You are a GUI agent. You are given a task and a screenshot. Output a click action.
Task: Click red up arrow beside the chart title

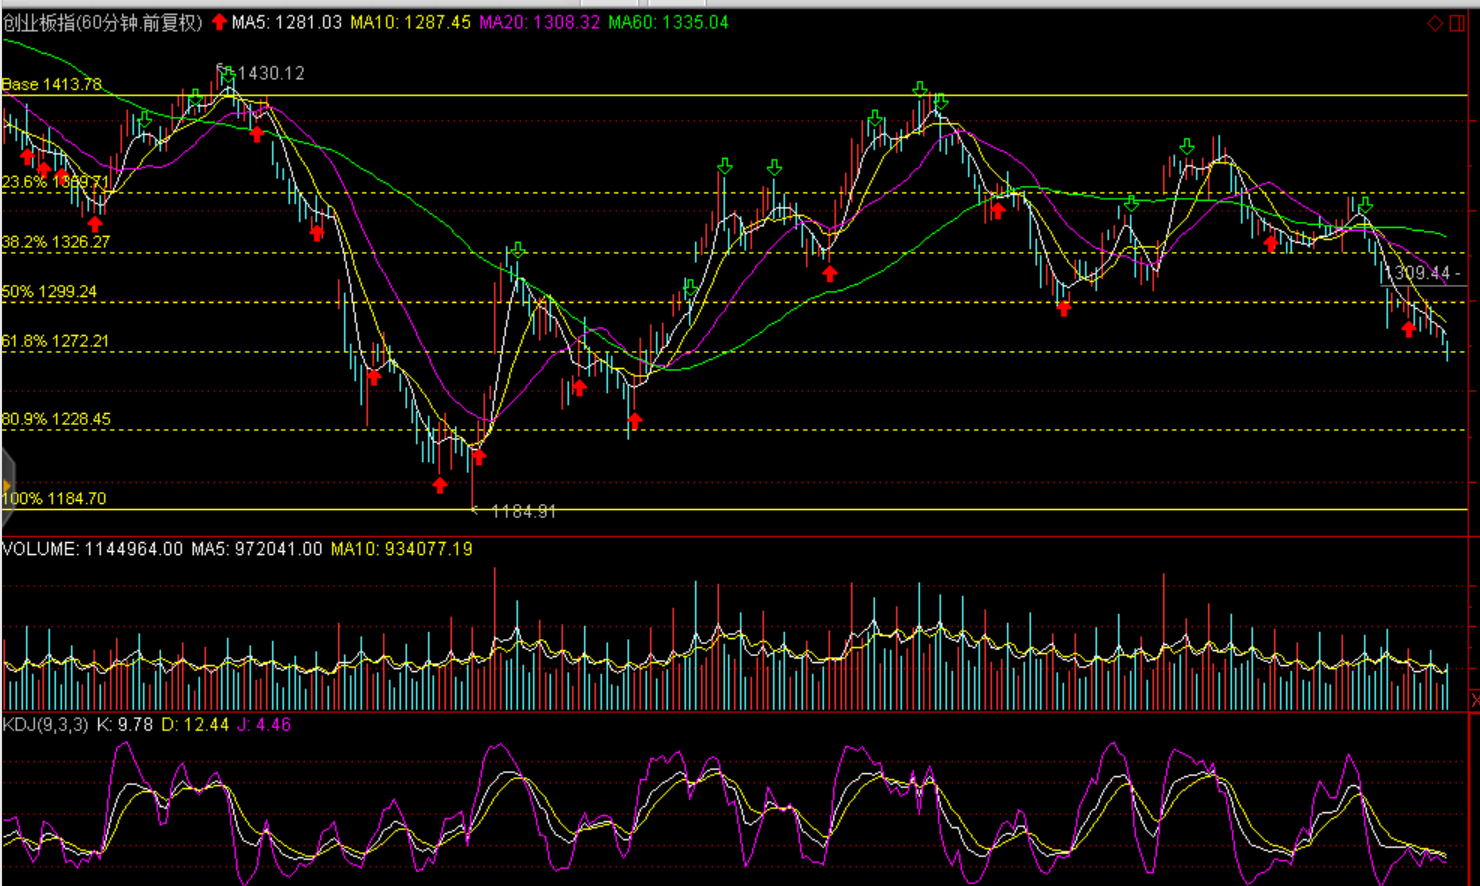[219, 22]
